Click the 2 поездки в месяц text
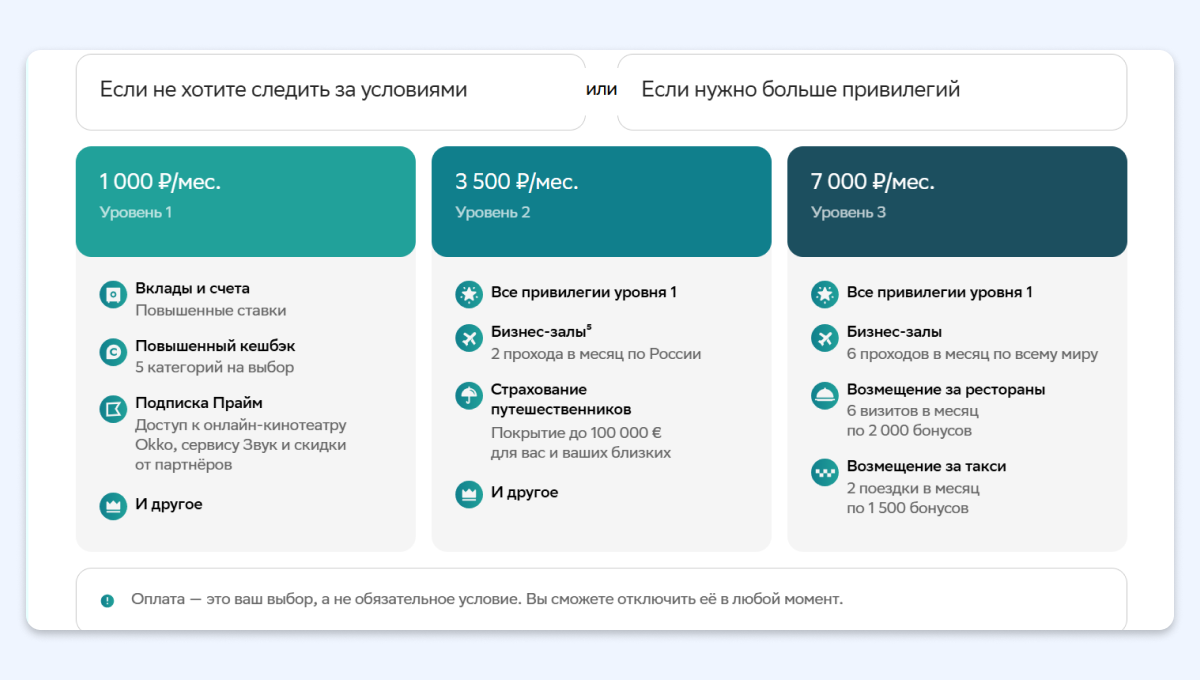This screenshot has width=1200, height=680. [x=913, y=489]
